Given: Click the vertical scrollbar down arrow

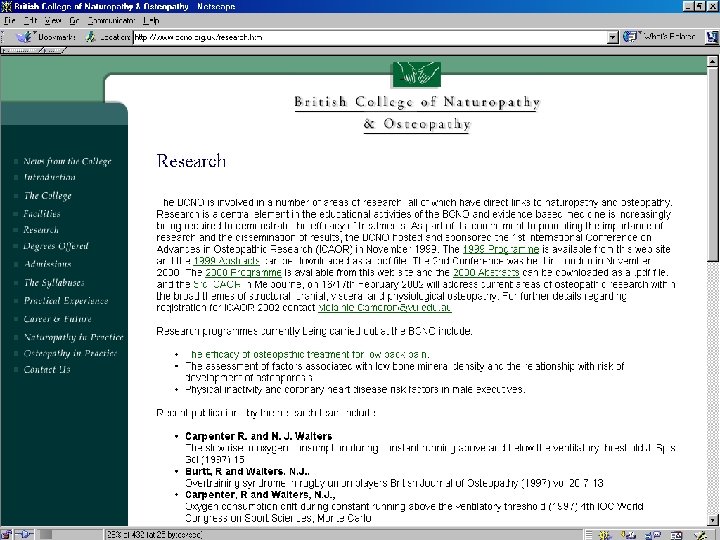Looking at the screenshot, I should click(713, 520).
